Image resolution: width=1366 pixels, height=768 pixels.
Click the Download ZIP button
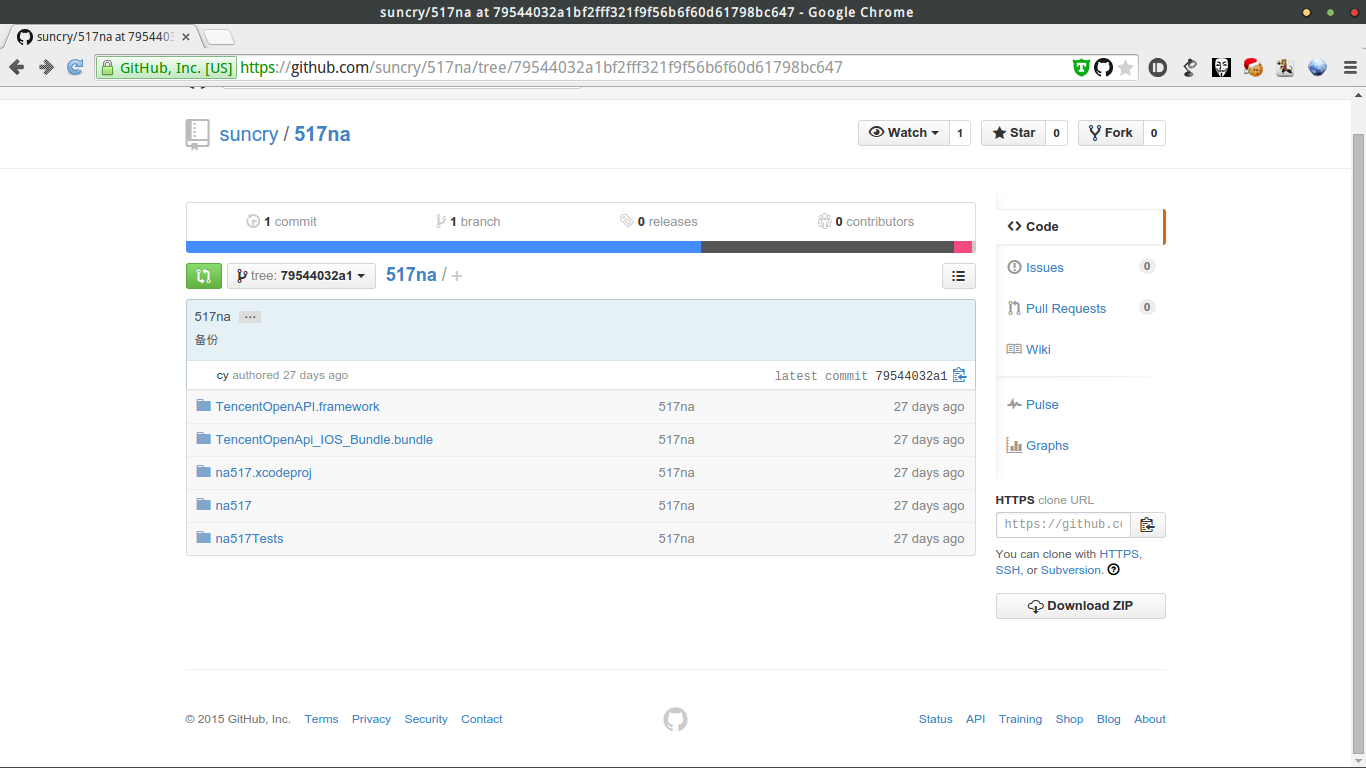(x=1081, y=606)
